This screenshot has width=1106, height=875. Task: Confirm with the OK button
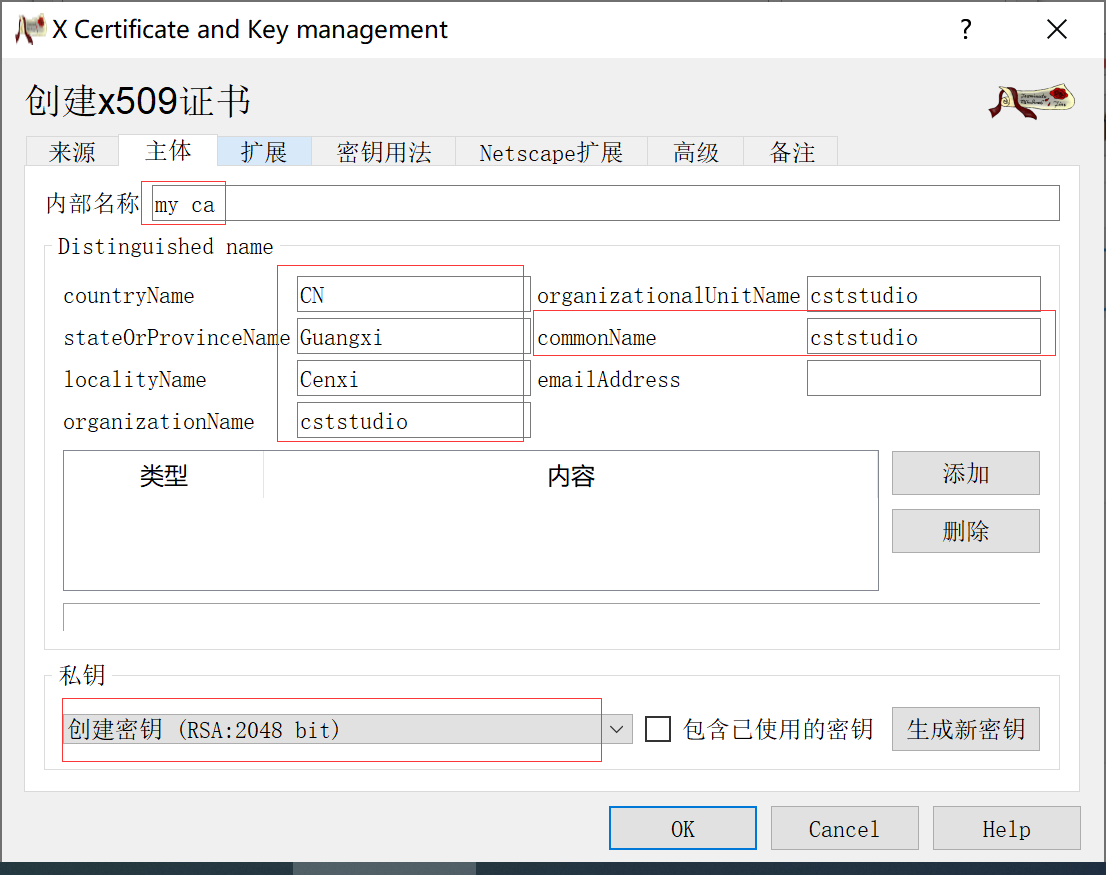683,828
